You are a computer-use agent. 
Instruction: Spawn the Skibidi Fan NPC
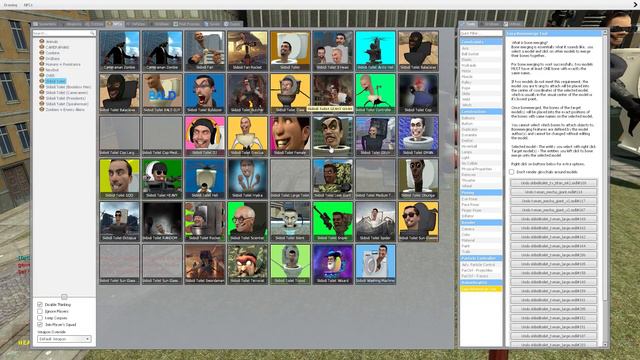(x=204, y=51)
